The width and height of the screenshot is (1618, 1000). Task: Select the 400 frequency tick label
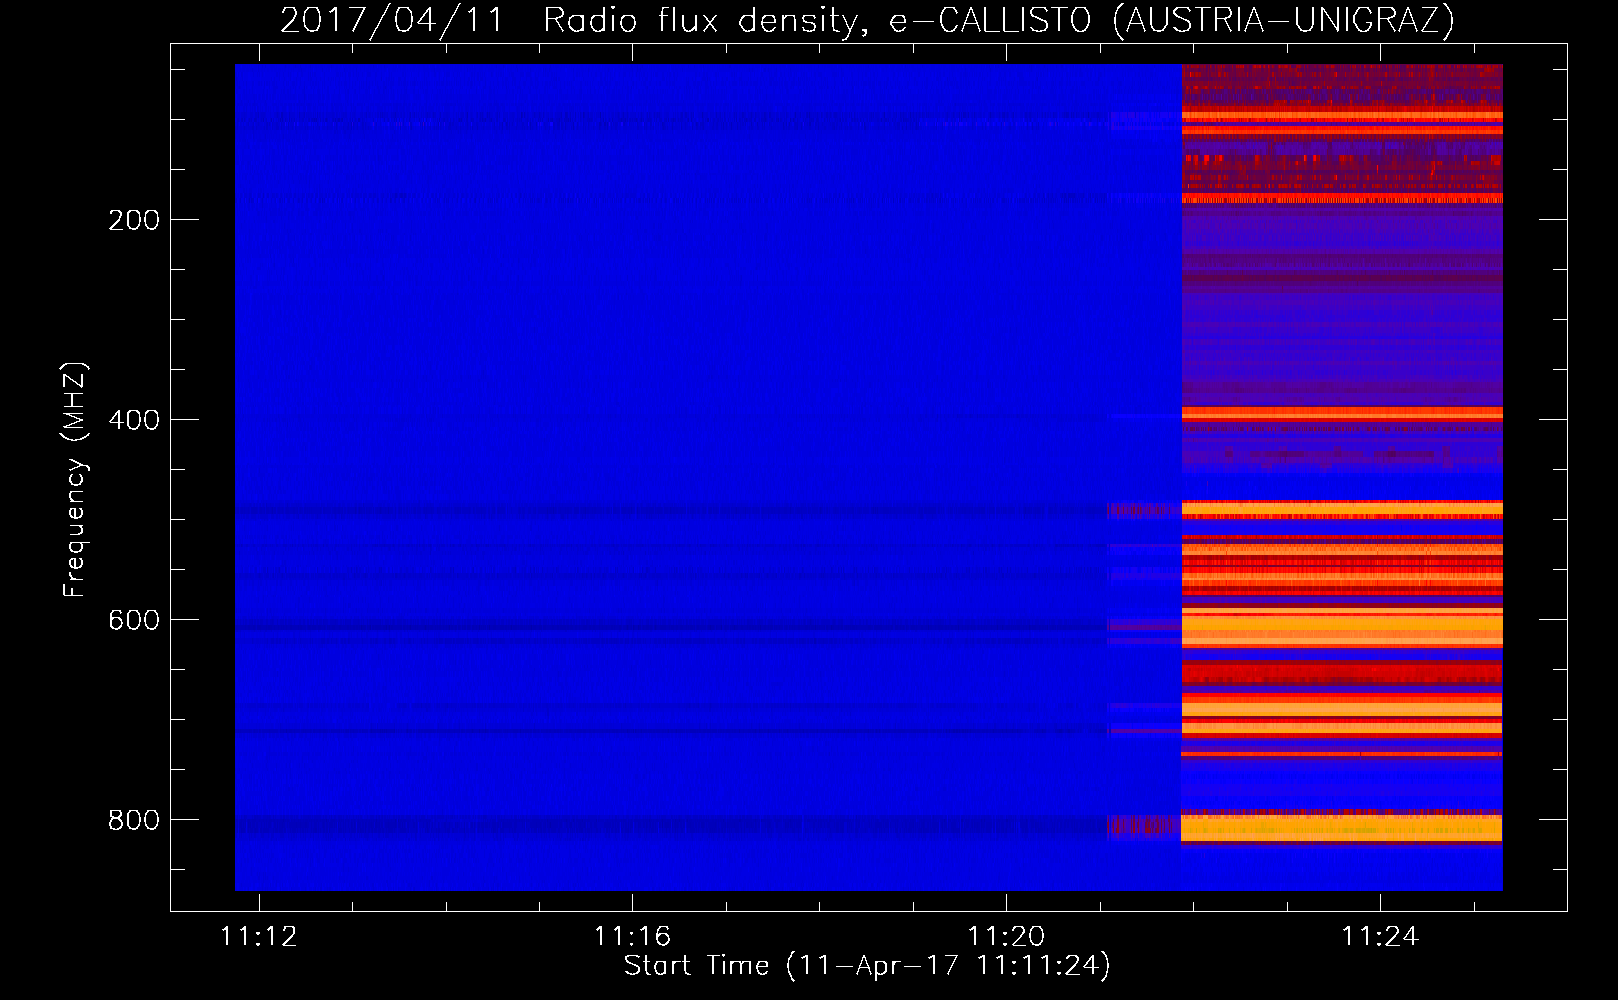pos(134,420)
